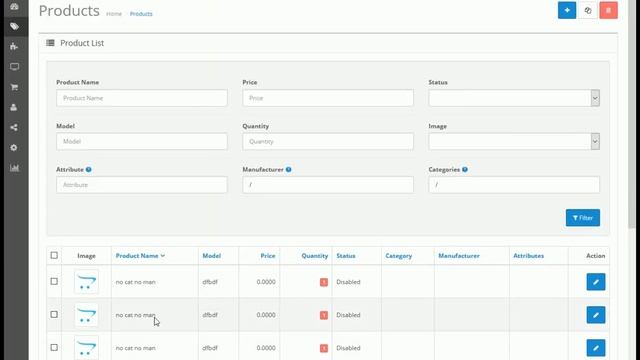The image size is (640, 360).
Task: Open the Design monitor icon in sidebar
Action: [x=14, y=67]
